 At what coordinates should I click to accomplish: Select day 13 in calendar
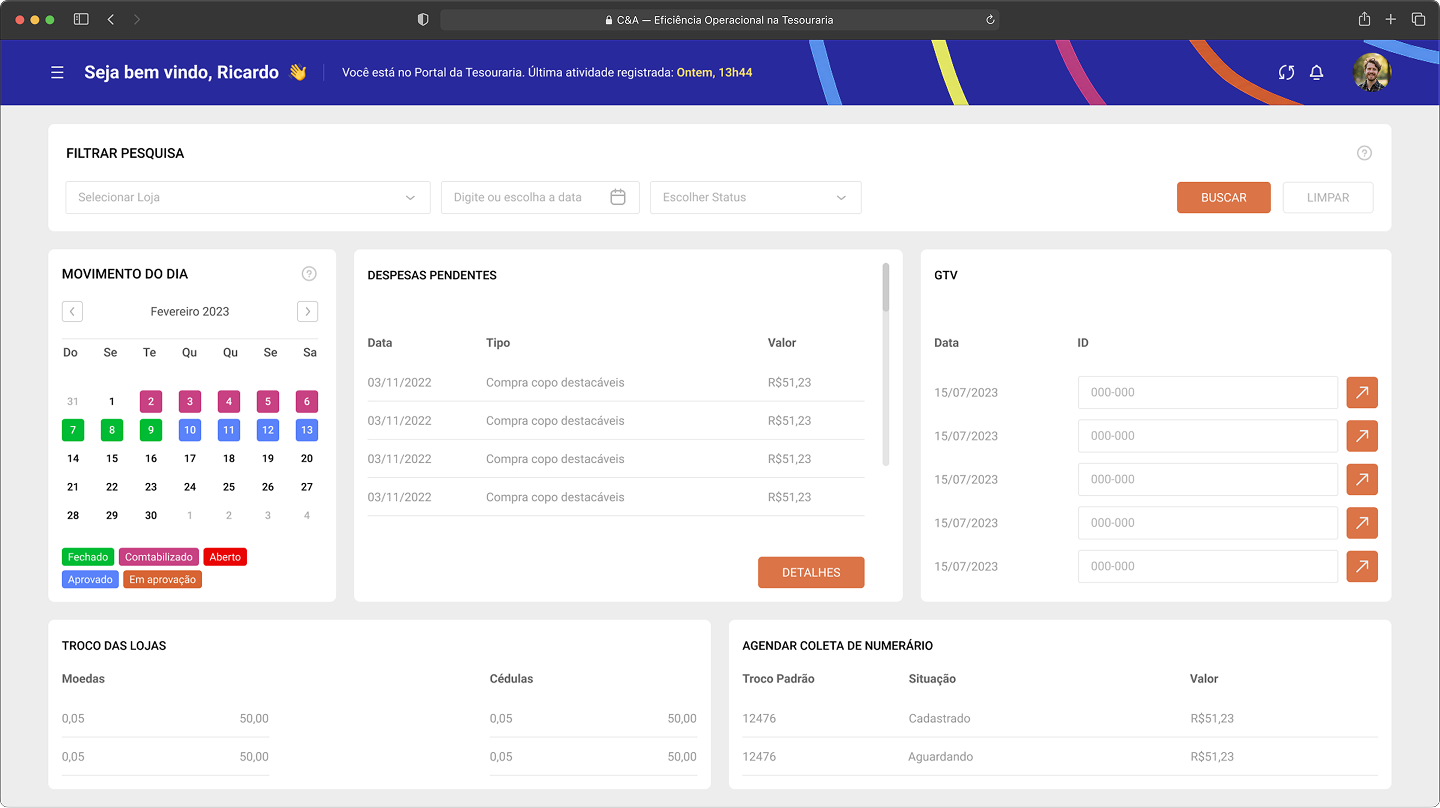click(x=307, y=430)
